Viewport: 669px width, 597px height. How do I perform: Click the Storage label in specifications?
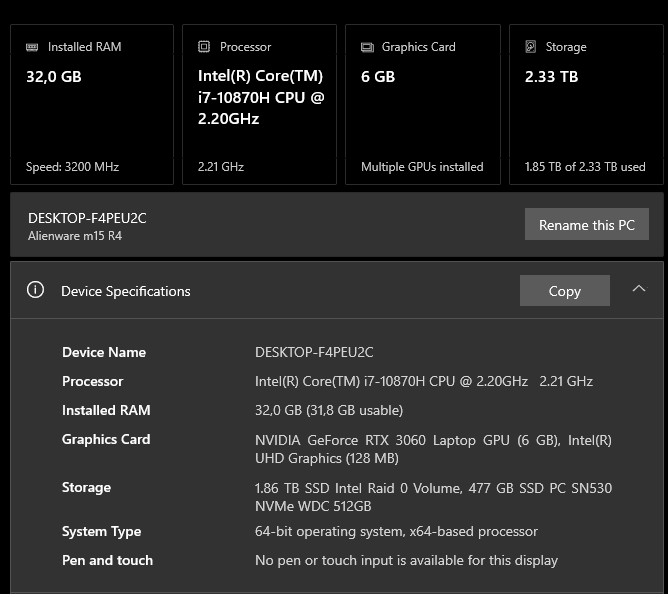click(87, 488)
